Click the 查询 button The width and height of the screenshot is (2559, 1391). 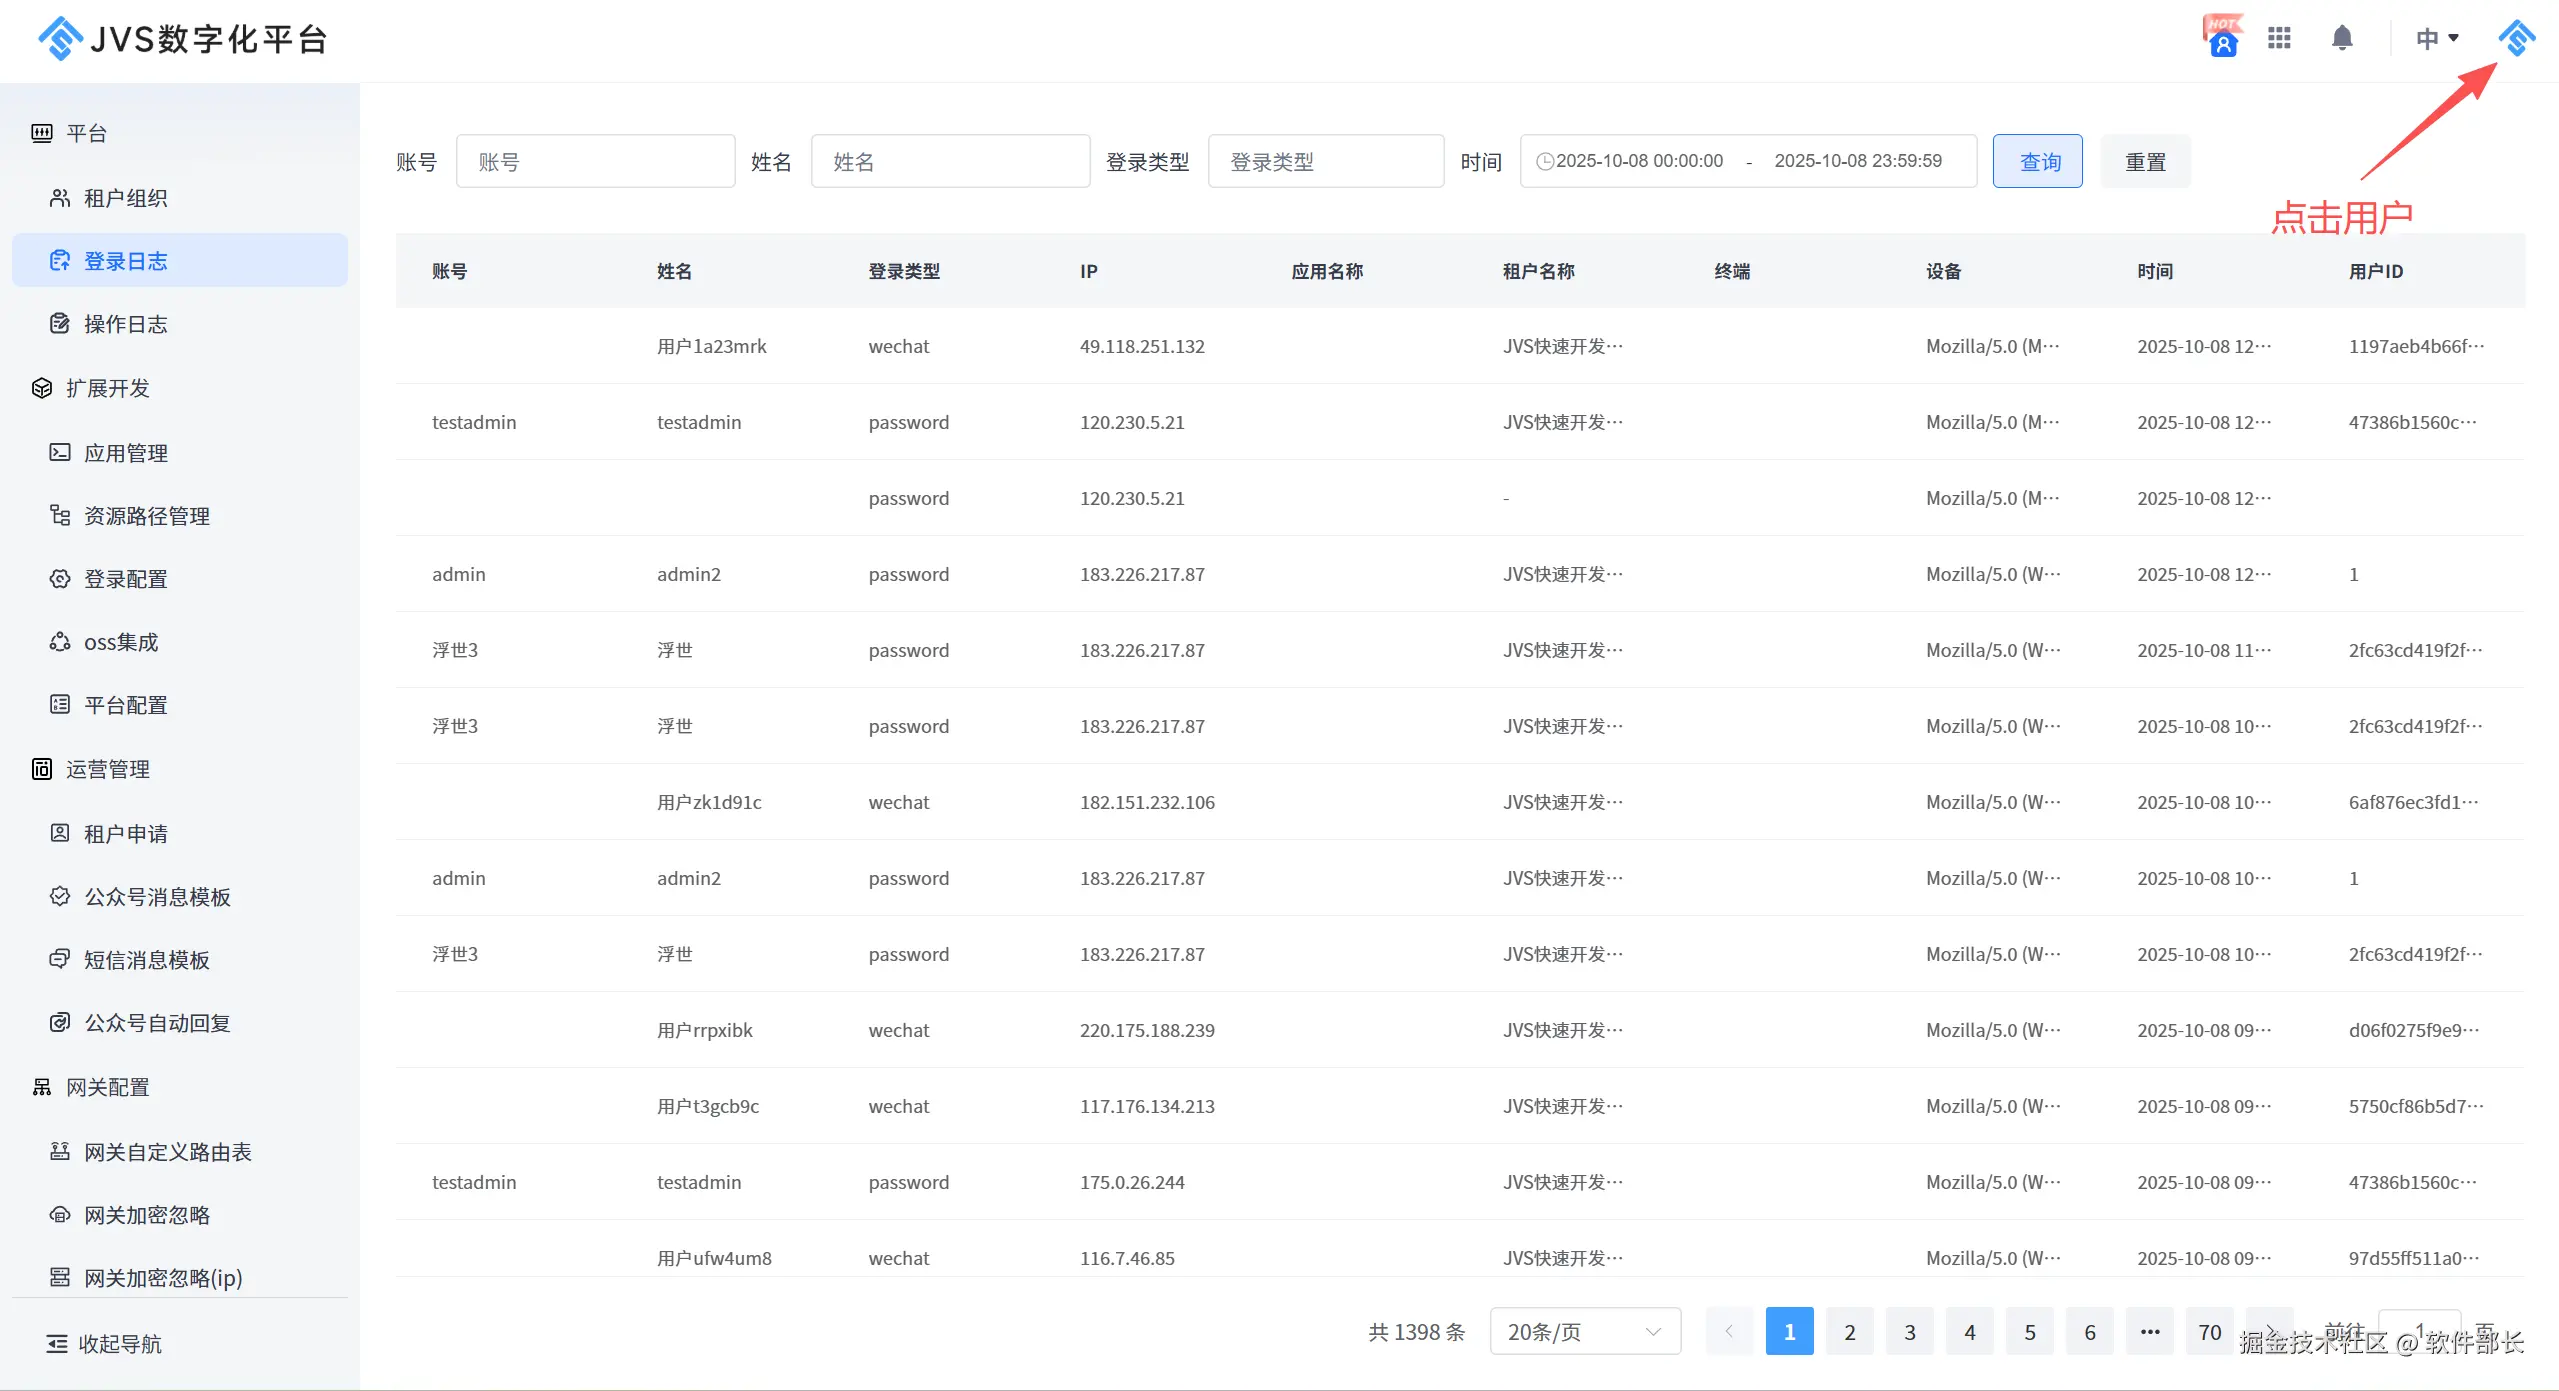pyautogui.click(x=2037, y=161)
